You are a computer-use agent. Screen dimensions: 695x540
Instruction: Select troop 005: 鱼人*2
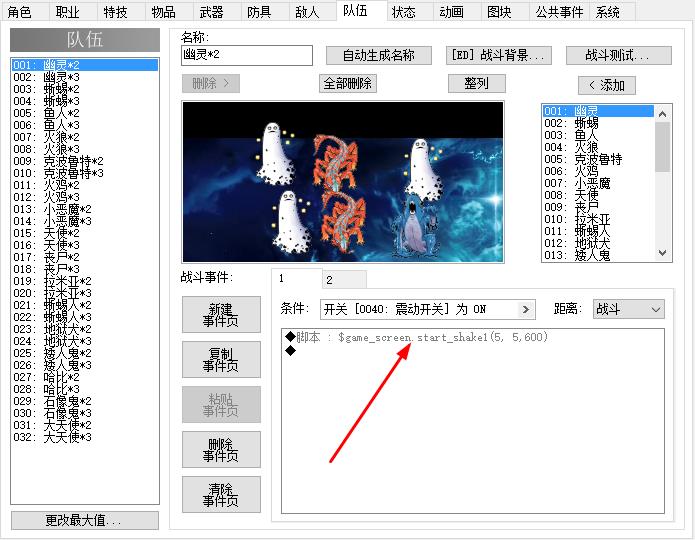point(85,113)
